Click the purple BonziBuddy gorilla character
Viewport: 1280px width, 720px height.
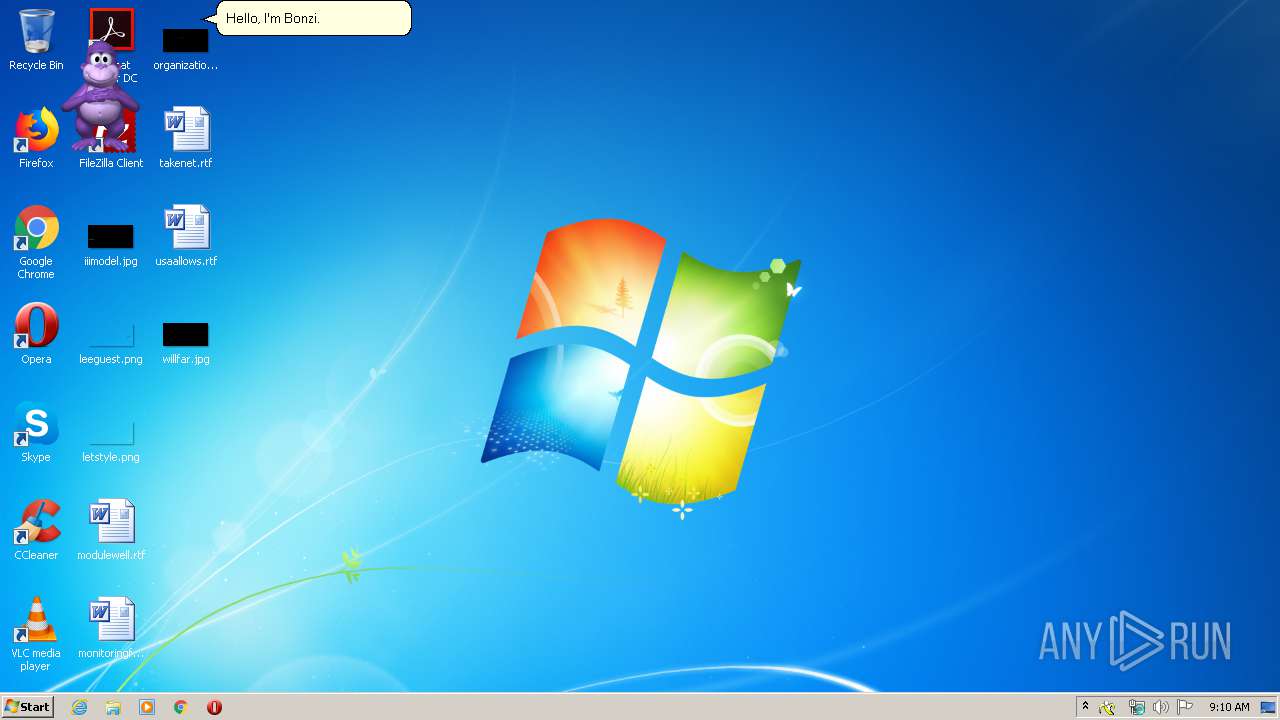[100, 97]
